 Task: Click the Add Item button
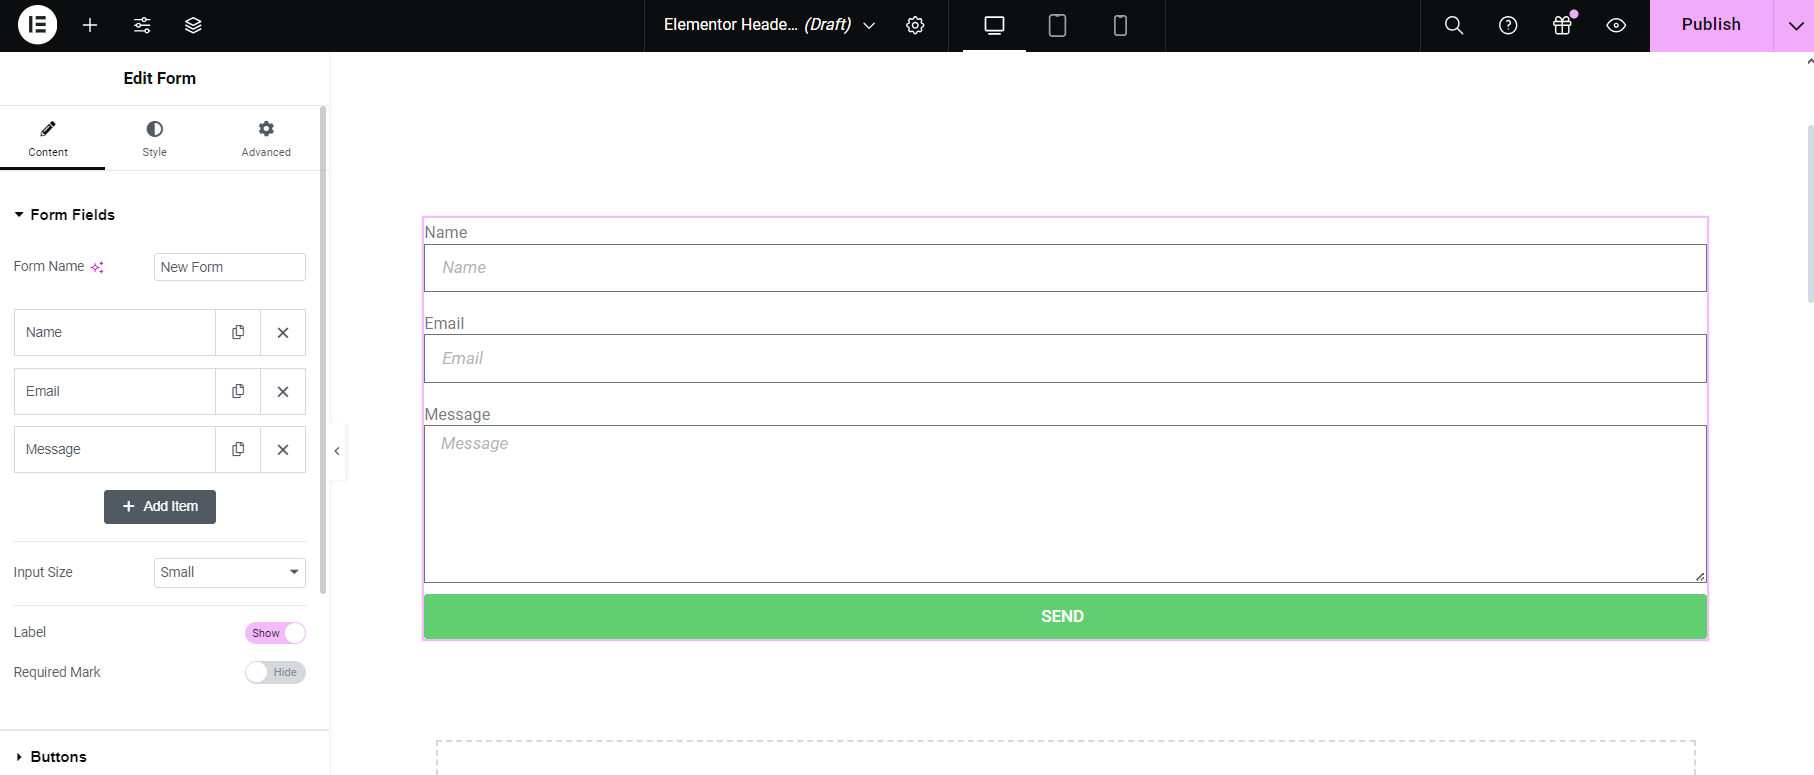[x=160, y=506]
